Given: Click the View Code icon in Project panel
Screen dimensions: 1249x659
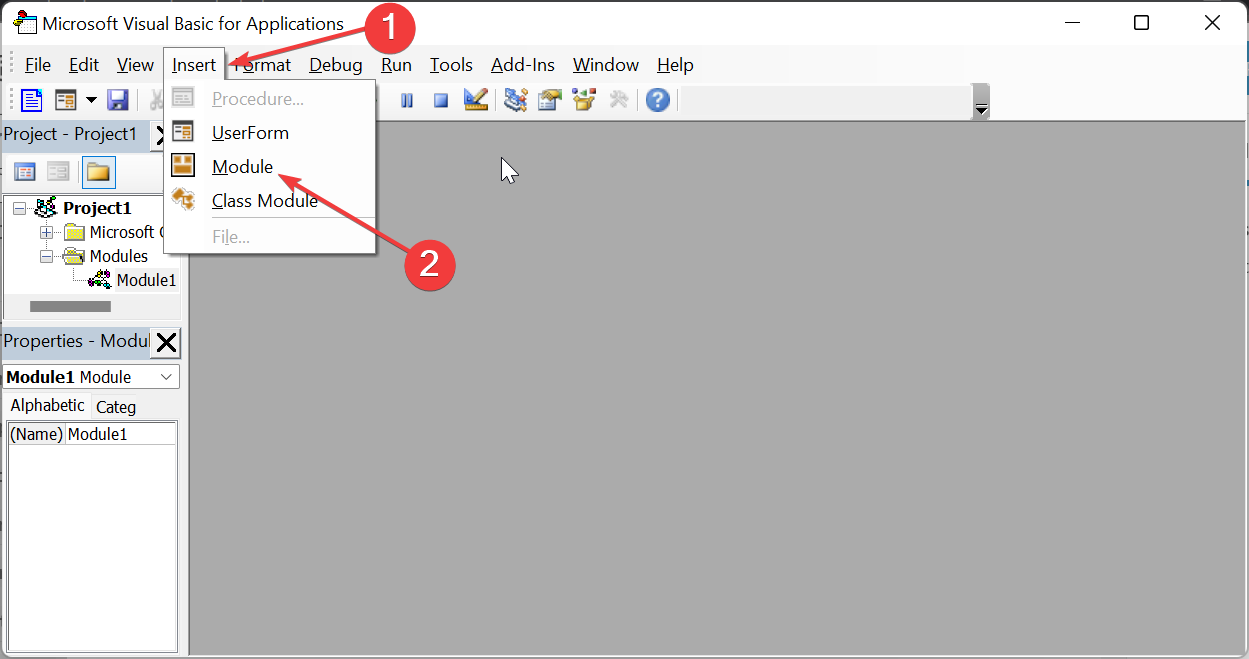Looking at the screenshot, I should click(24, 172).
